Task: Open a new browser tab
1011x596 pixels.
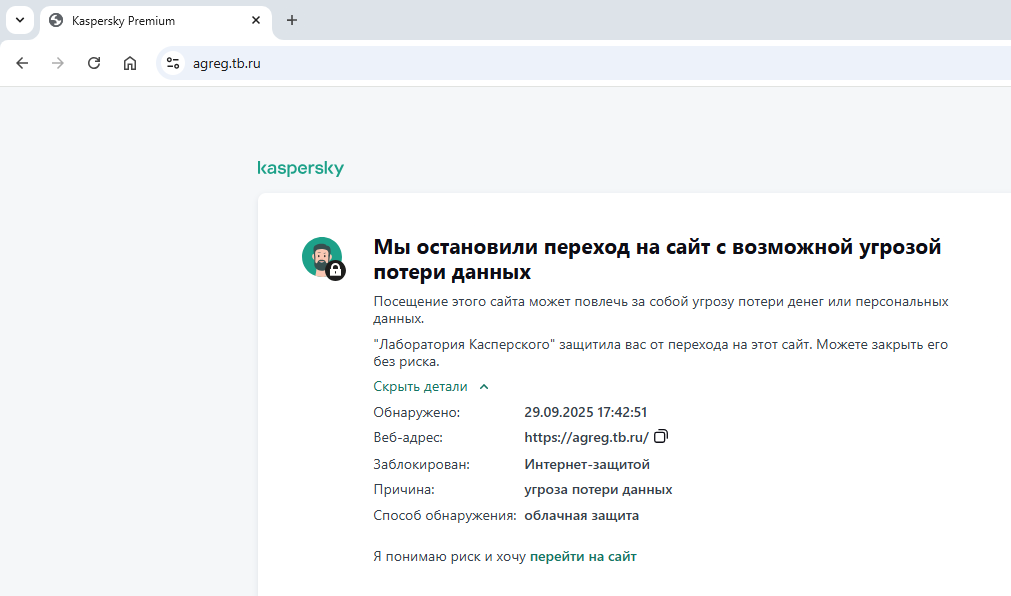Action: tap(292, 21)
